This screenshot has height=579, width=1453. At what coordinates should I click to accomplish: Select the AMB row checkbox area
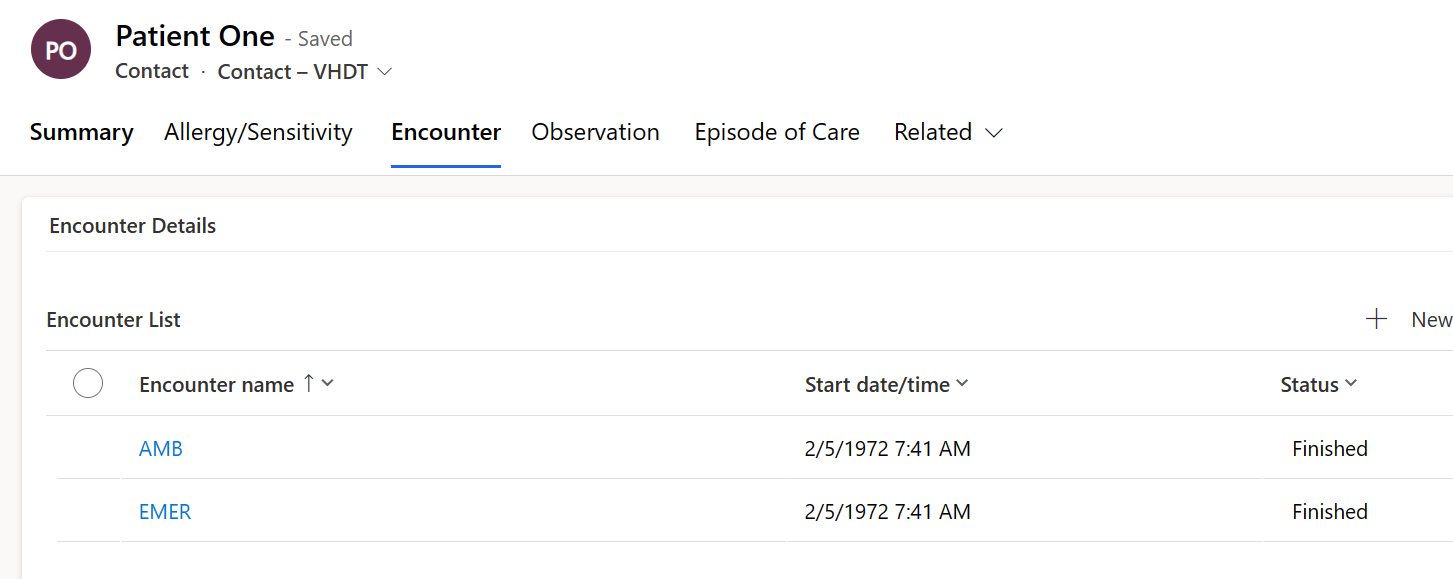[x=88, y=448]
